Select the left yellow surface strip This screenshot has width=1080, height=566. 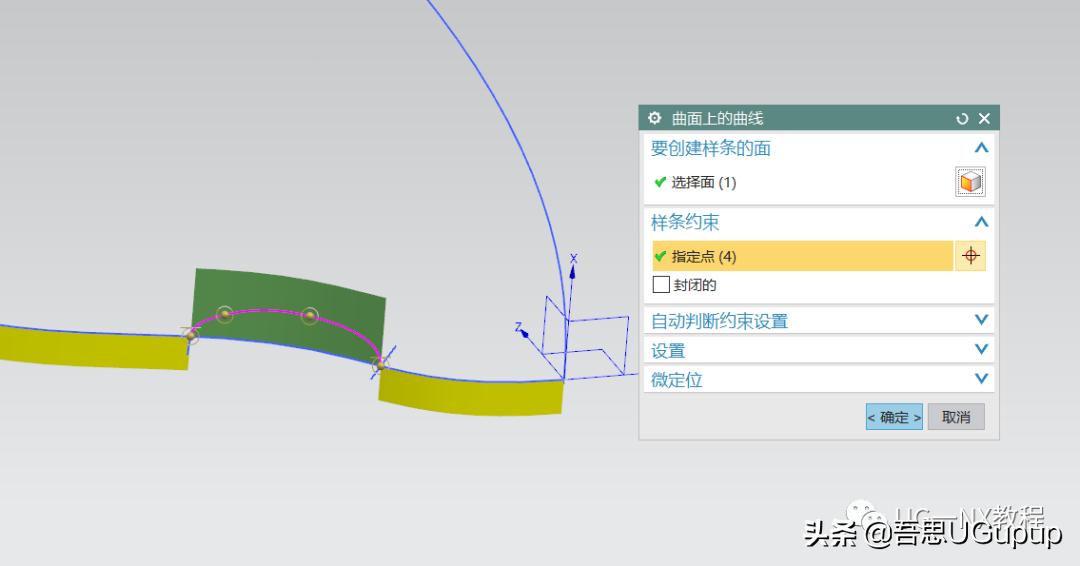tap(93, 349)
